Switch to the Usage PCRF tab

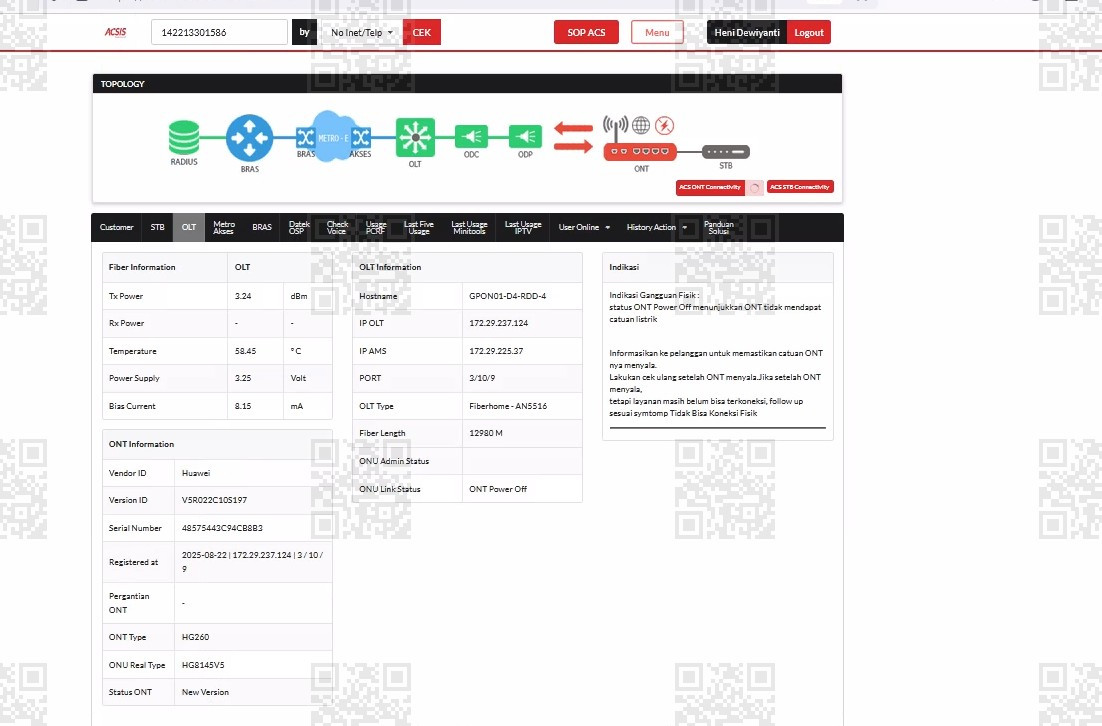click(x=376, y=228)
